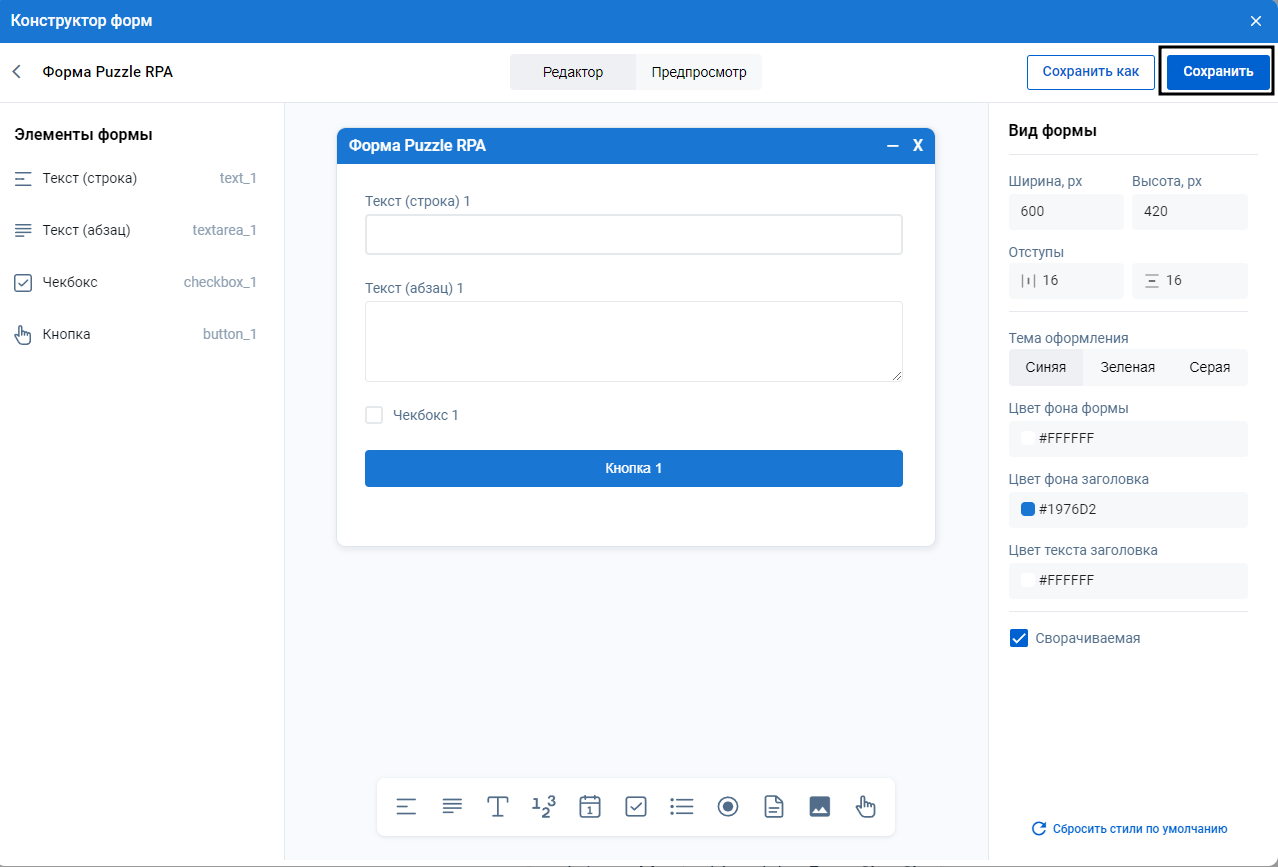Add a file element using the document icon

pos(774,807)
